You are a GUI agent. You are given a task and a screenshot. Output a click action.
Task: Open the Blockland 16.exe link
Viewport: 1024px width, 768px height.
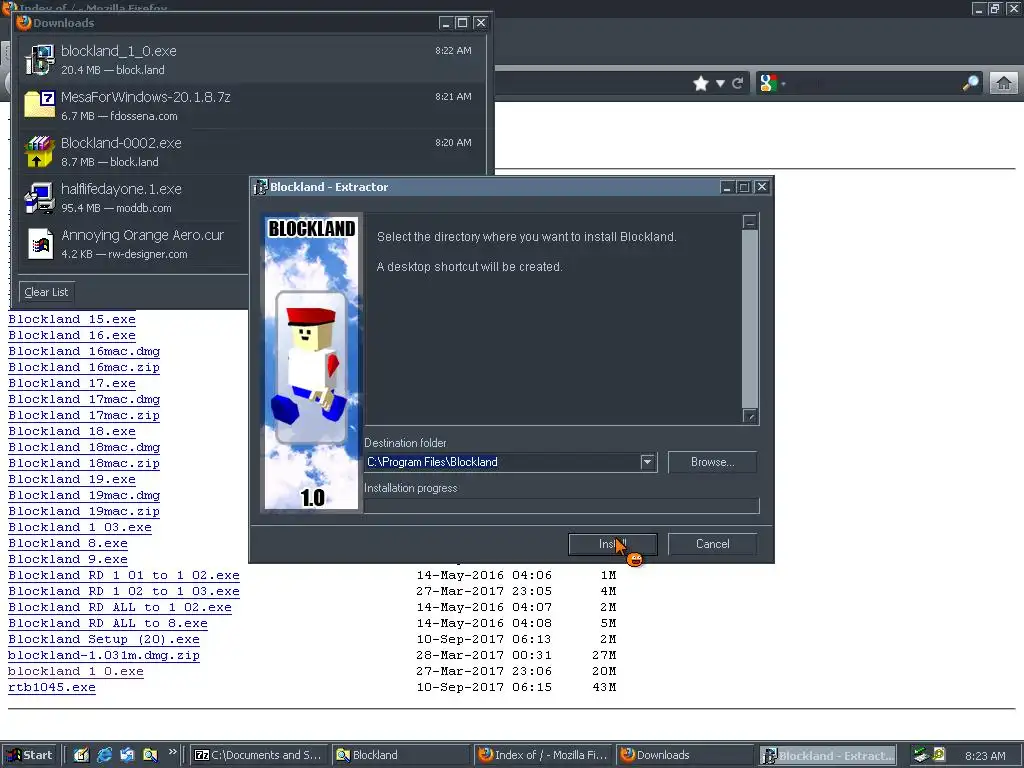72,335
